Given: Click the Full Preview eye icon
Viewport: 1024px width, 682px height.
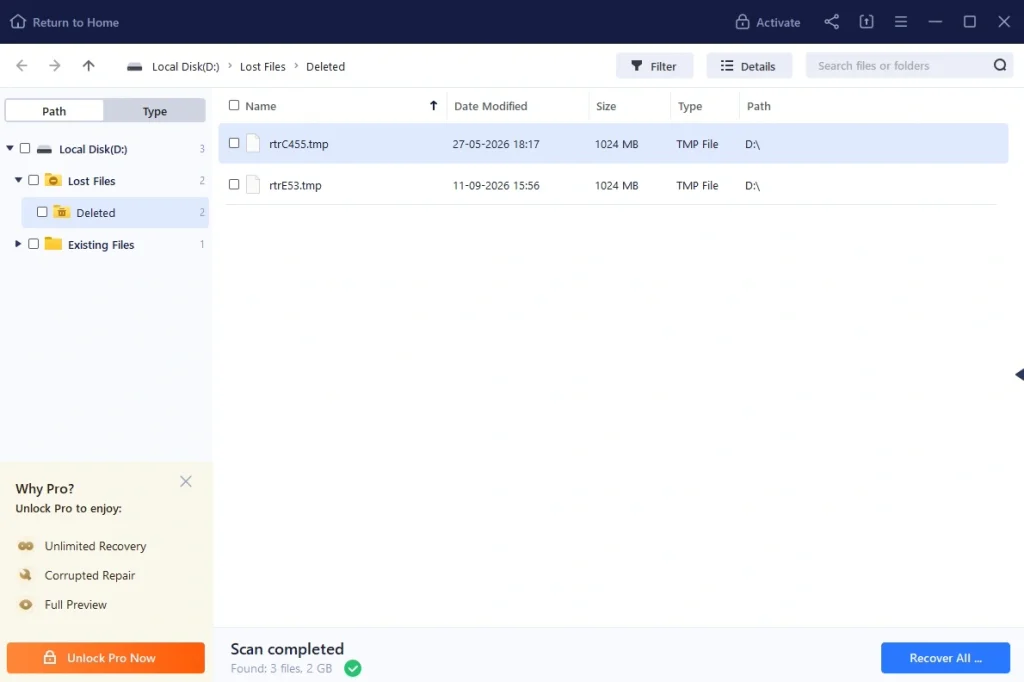Looking at the screenshot, I should pos(25,604).
